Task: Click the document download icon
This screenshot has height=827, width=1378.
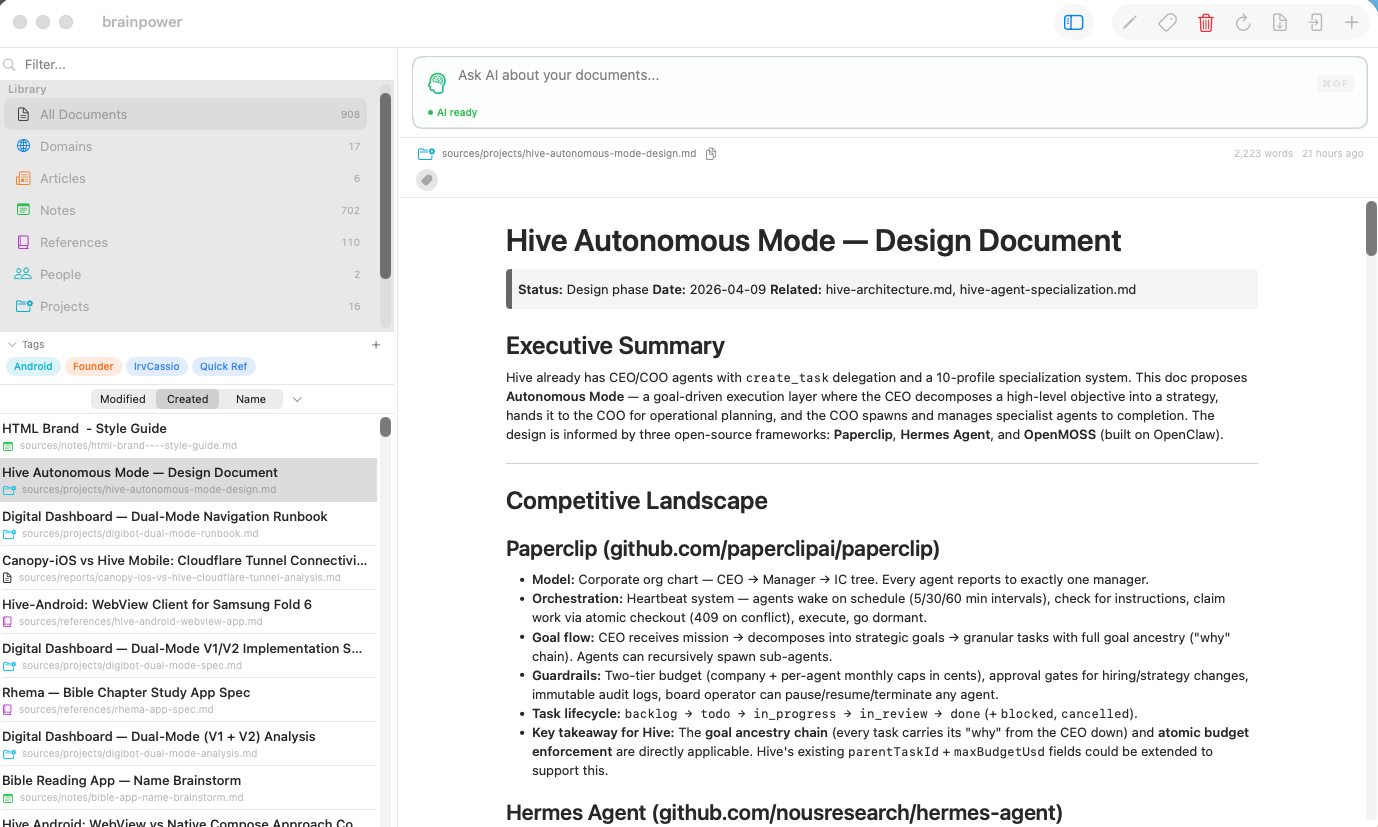Action: click(x=1280, y=22)
